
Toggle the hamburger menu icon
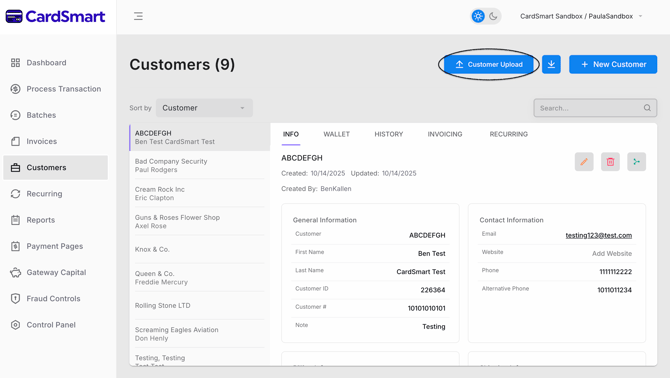click(138, 16)
